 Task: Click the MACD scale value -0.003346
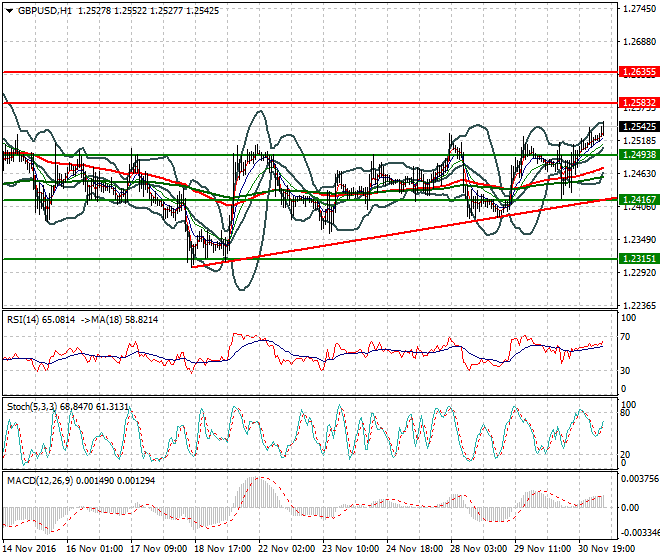coord(640,533)
